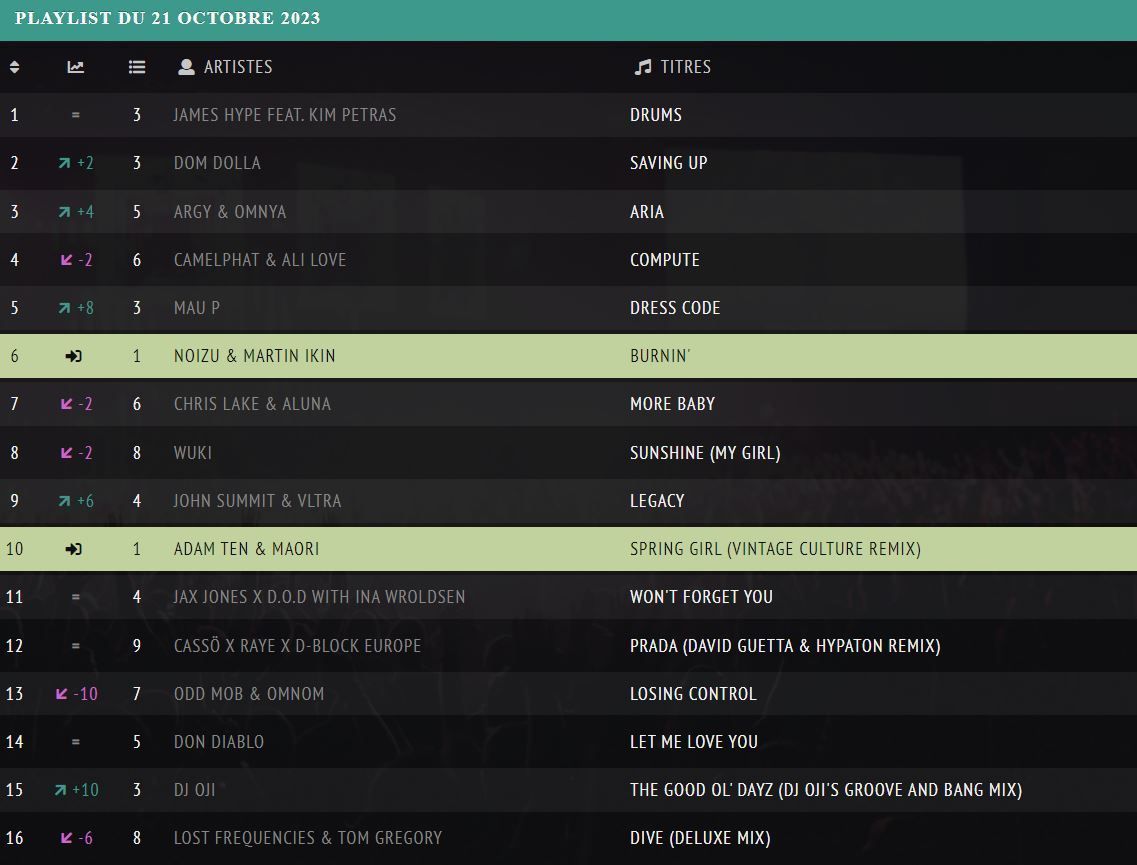The height and width of the screenshot is (865, 1137).
Task: Select artist NOIZU & MARTIN IKIN
Action: point(255,356)
